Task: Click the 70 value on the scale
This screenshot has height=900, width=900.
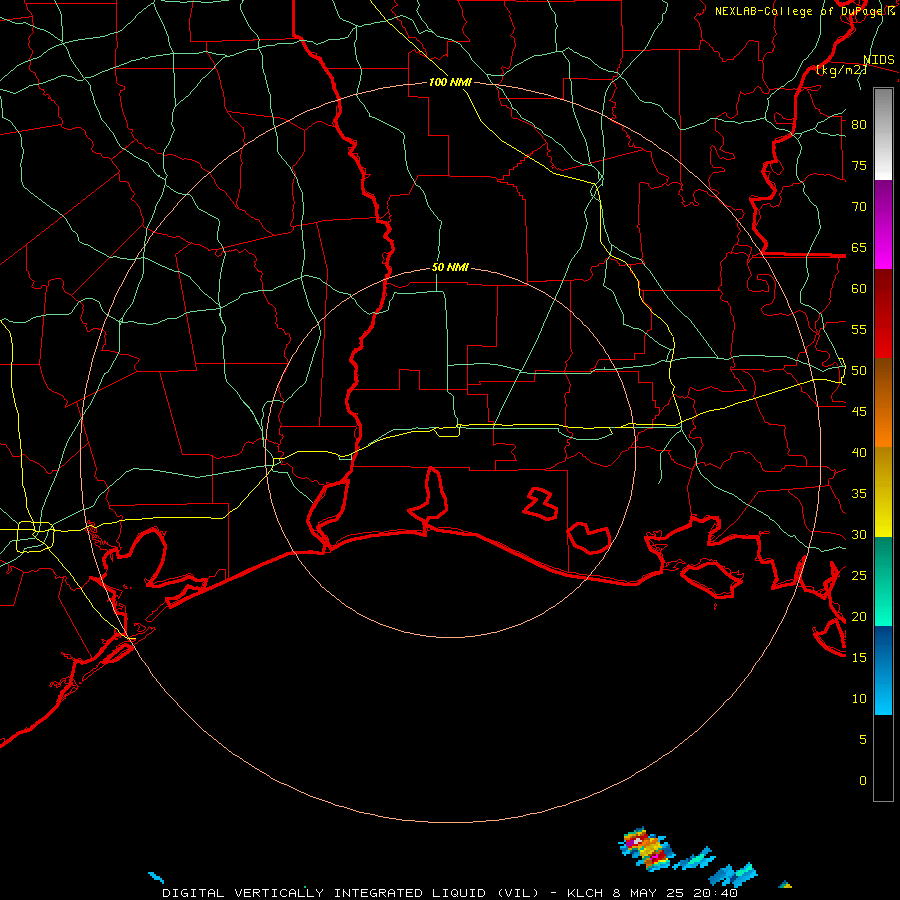Action: pyautogui.click(x=859, y=207)
